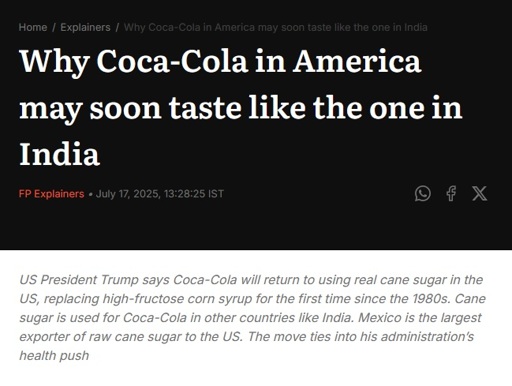The image size is (512, 386).
Task: Open the FP Explainers author page
Action: coord(51,194)
